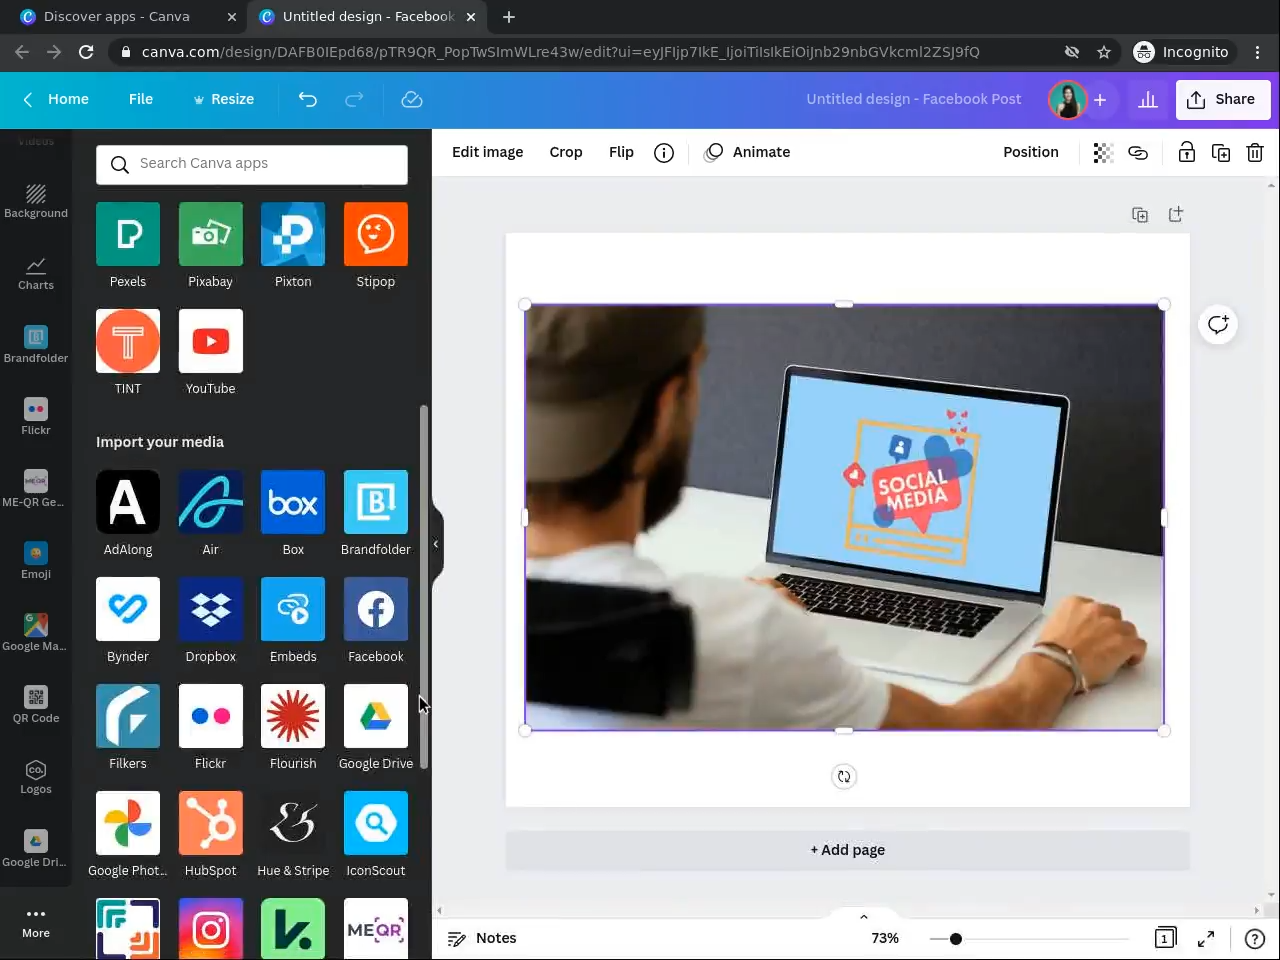Image resolution: width=1280 pixels, height=960 pixels.
Task: Open More options in the sidebar
Action: [x=36, y=922]
